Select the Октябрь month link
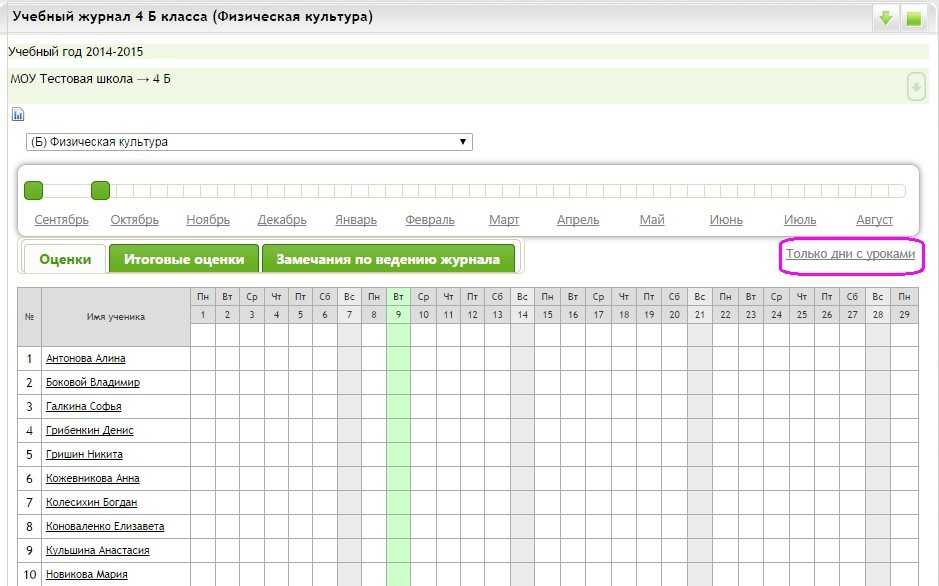 point(135,220)
